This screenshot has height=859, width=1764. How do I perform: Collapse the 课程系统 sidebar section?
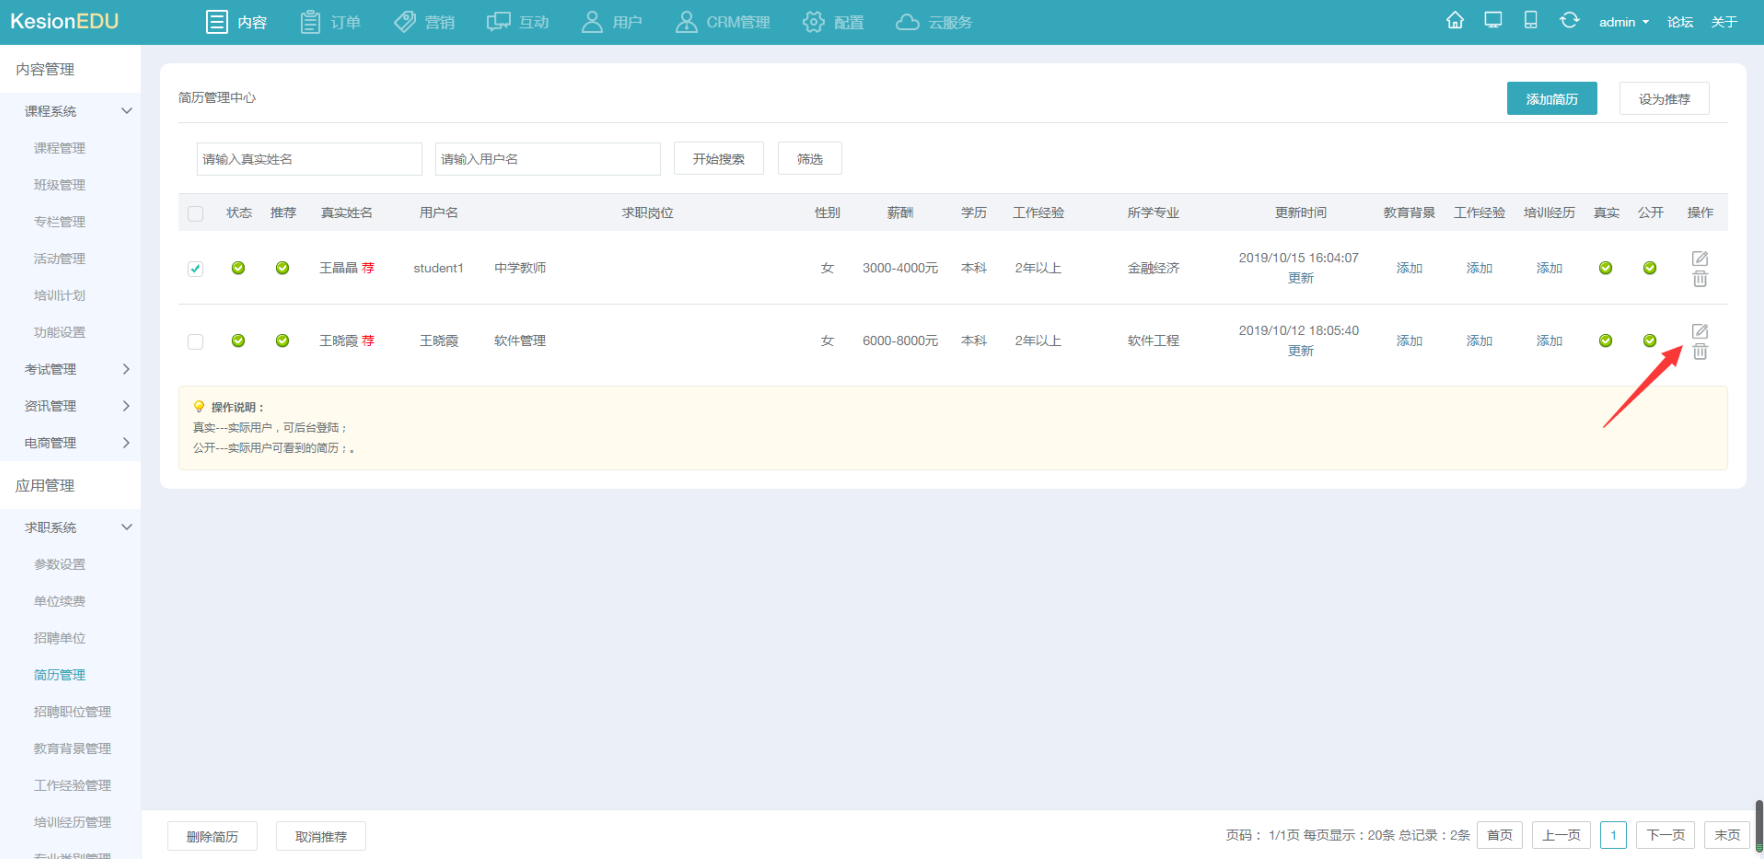point(126,111)
